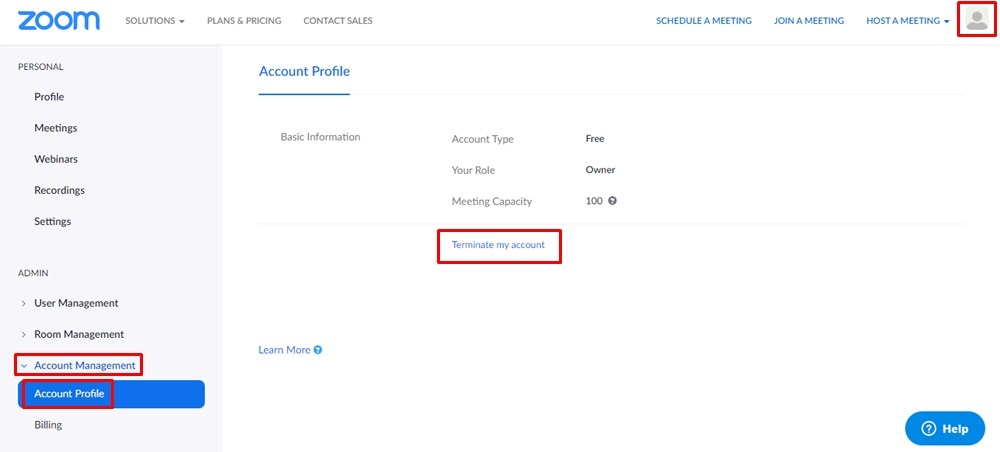Click the question icon beside Learn More
Image resolution: width=1000 pixels, height=452 pixels.
tap(318, 350)
